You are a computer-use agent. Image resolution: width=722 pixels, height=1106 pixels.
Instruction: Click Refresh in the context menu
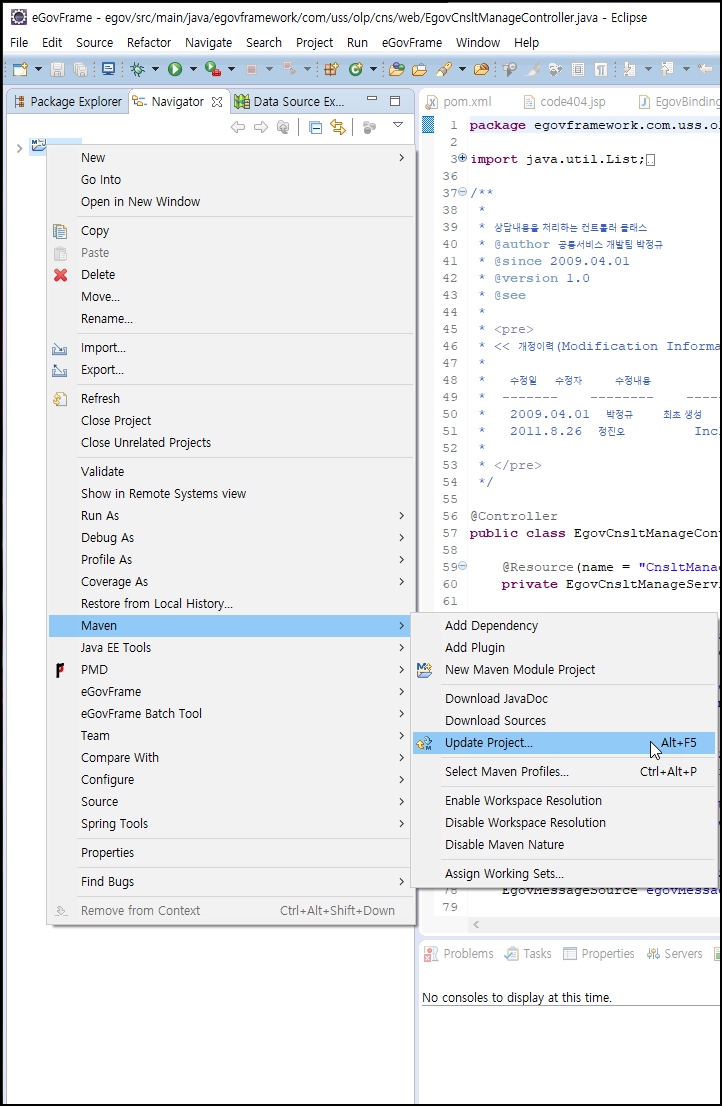[231, 399]
